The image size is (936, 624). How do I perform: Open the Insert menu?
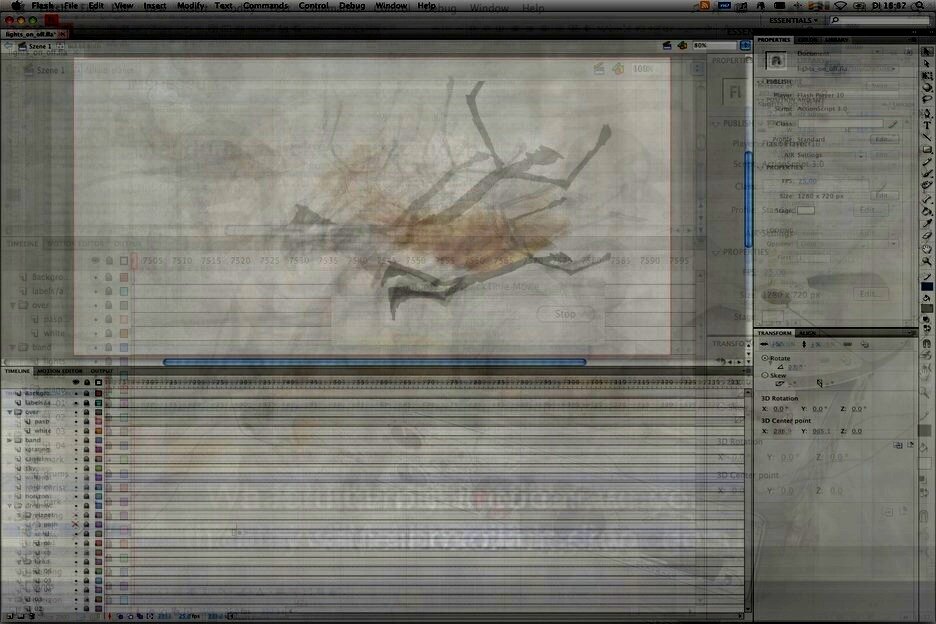pyautogui.click(x=155, y=6)
